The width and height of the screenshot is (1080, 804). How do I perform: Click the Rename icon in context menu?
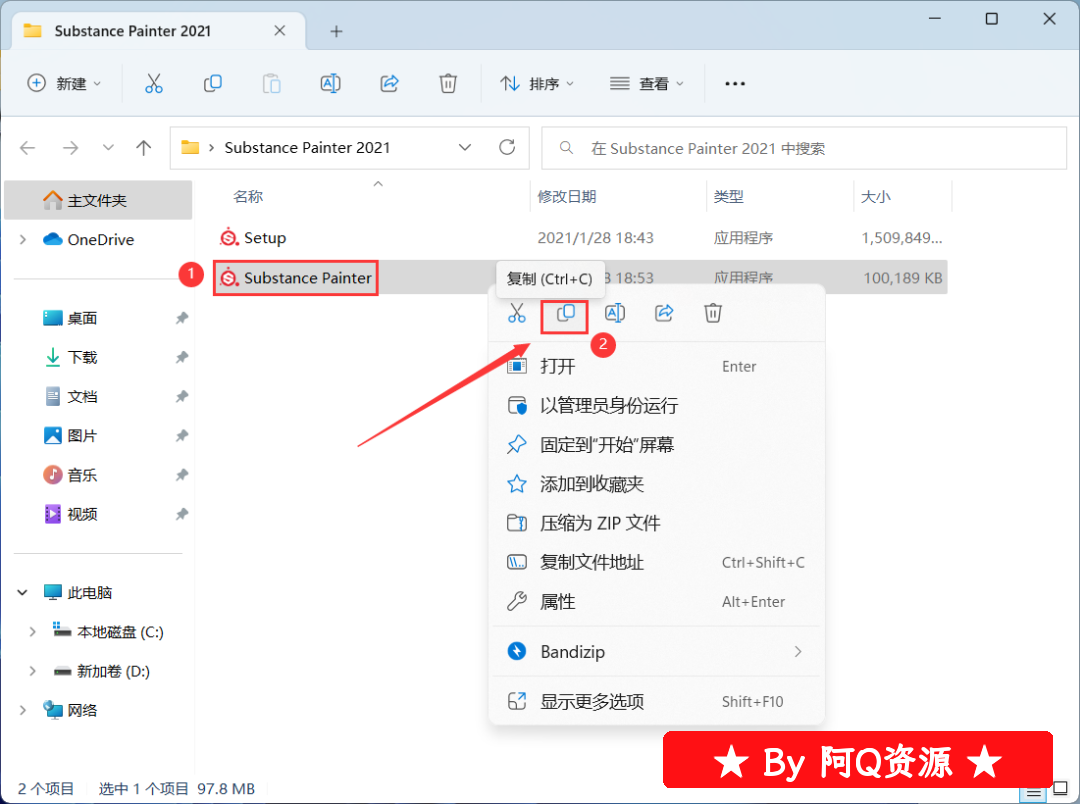(615, 313)
